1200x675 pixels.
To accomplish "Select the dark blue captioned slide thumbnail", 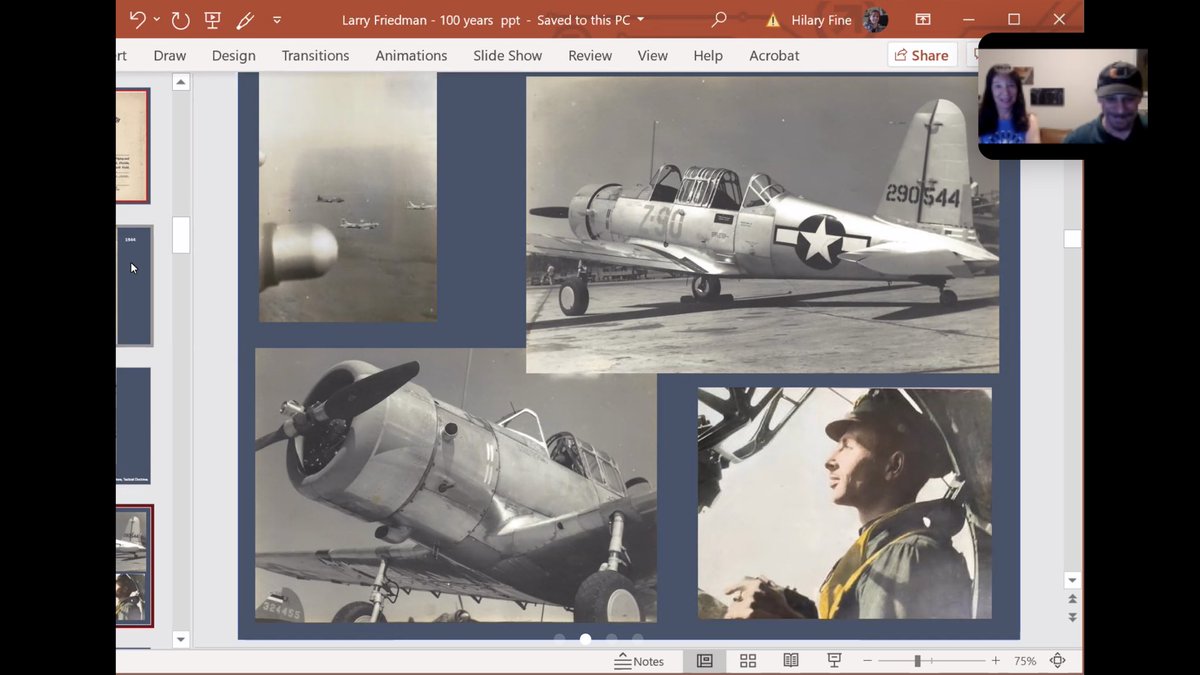I will click(x=133, y=426).
